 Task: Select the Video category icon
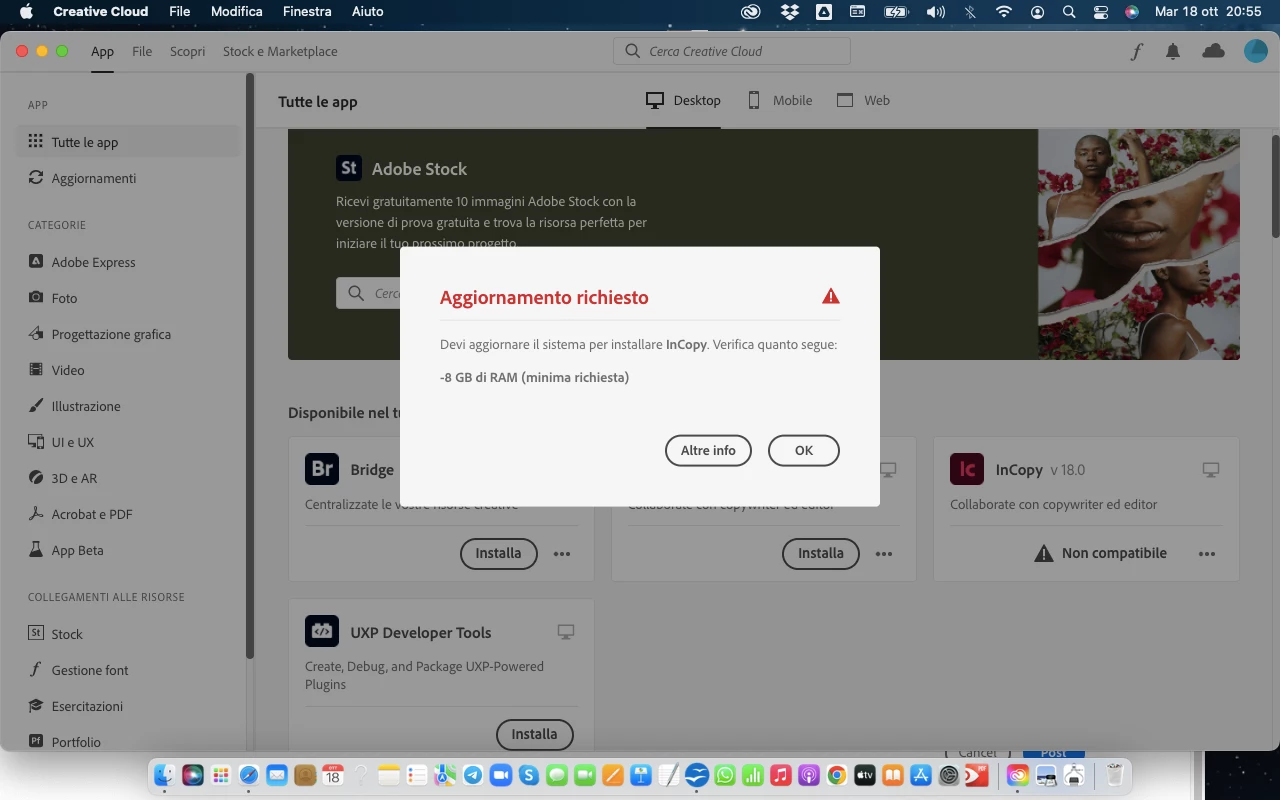[x=36, y=370]
